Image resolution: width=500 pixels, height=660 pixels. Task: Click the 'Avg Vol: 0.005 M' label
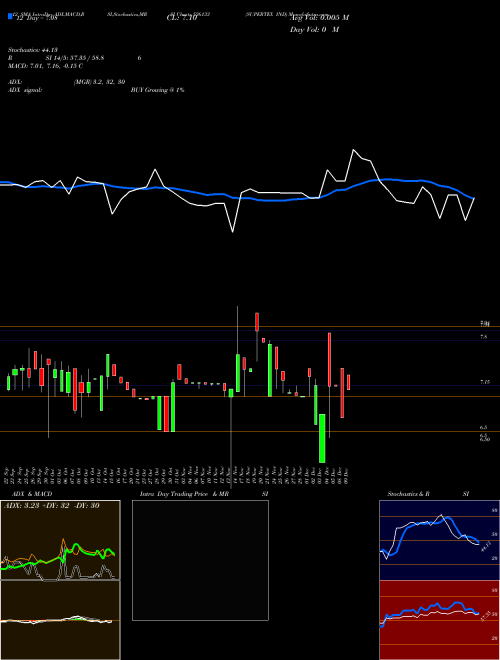coord(319,18)
